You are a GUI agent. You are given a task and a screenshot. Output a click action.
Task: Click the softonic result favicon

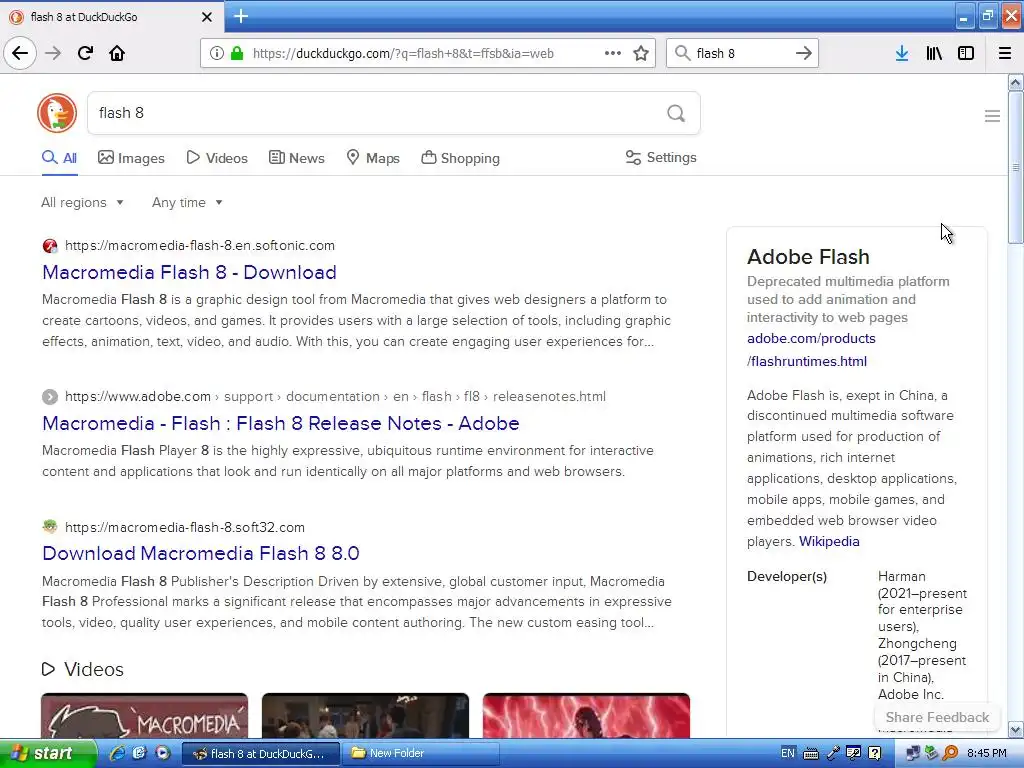[x=50, y=246]
